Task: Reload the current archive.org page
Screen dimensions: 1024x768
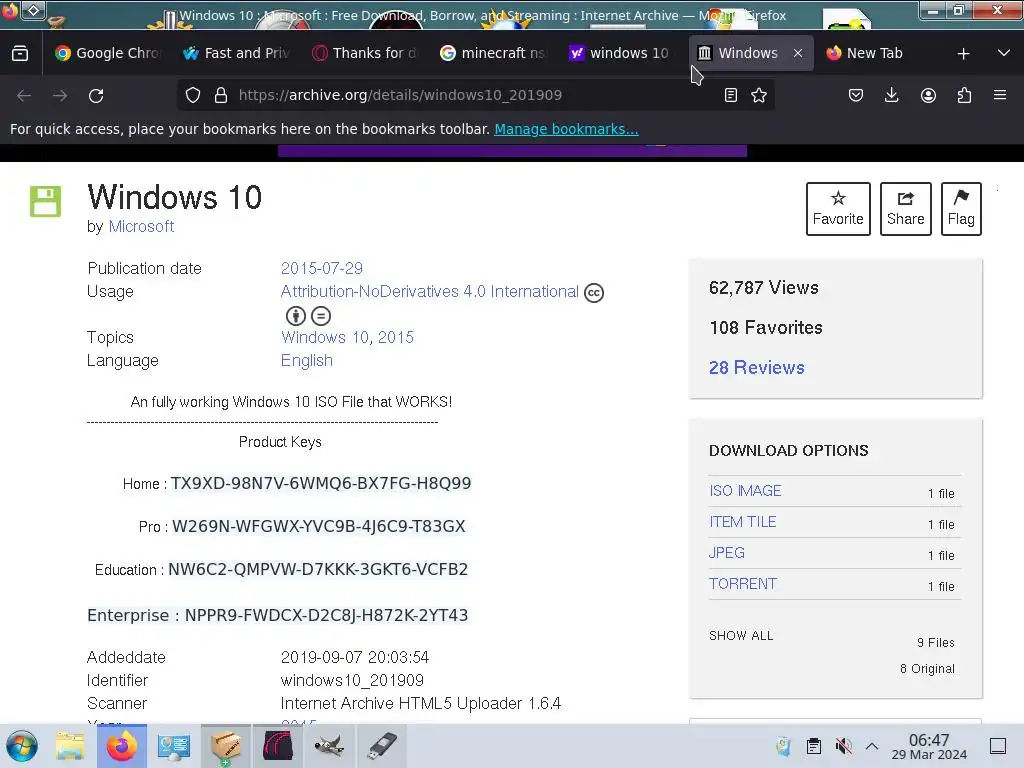Action: pos(96,95)
